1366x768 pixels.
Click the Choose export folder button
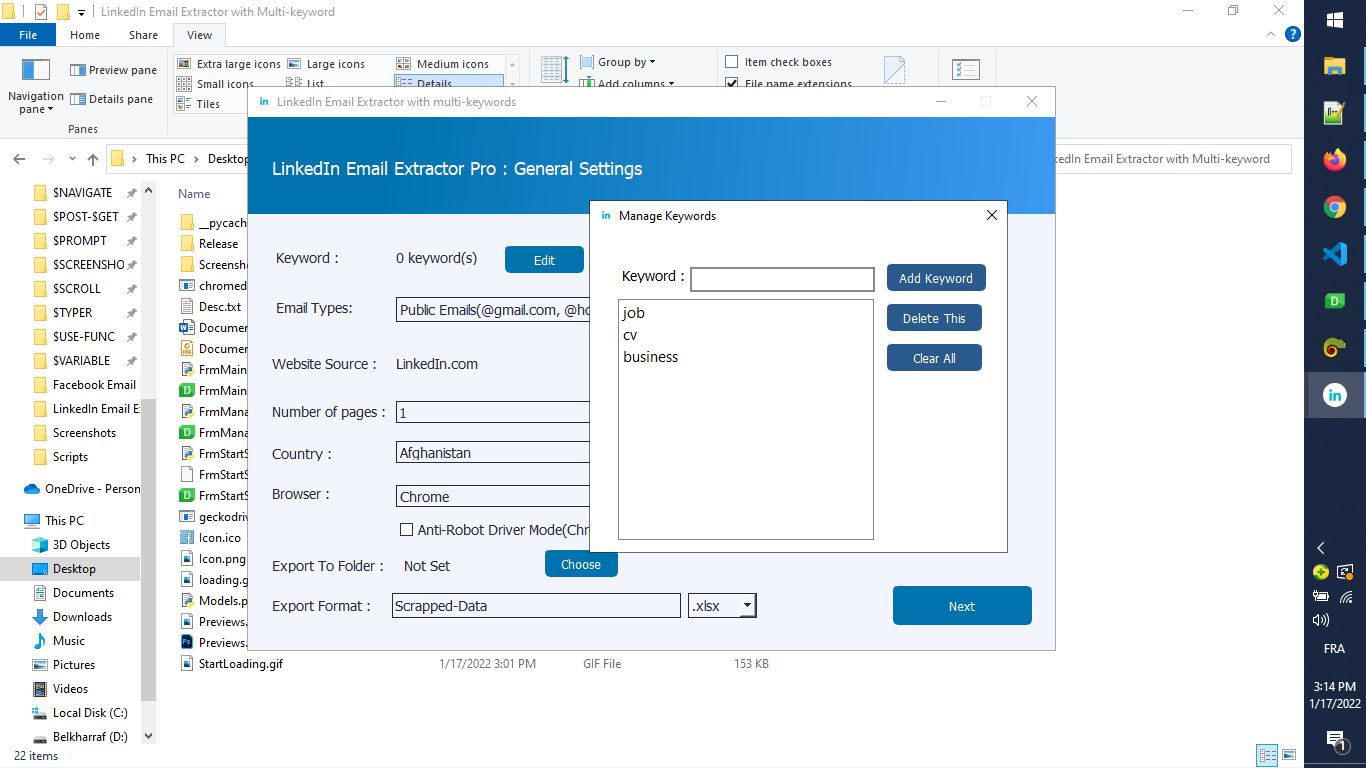point(581,564)
